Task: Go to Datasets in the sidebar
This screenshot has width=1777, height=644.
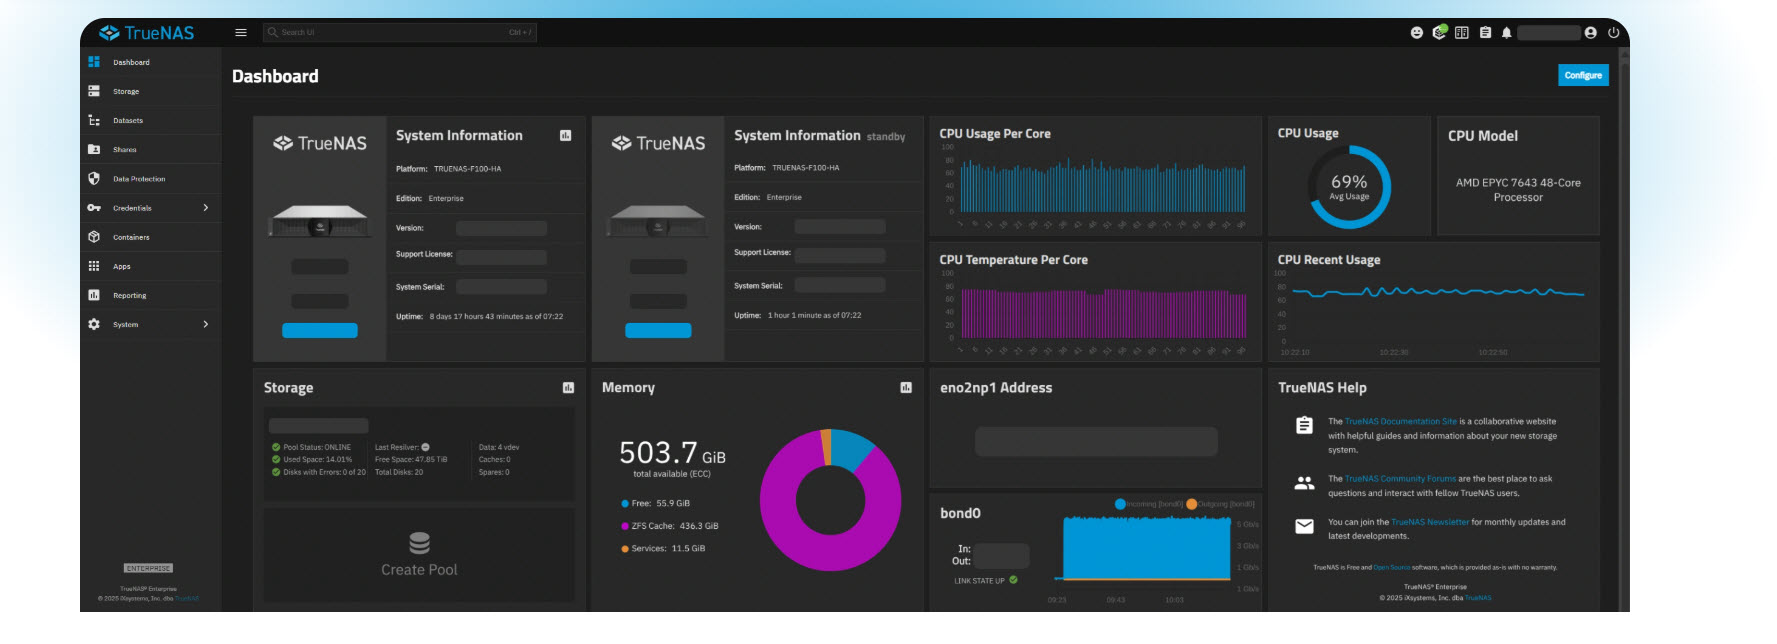Action: tap(128, 121)
